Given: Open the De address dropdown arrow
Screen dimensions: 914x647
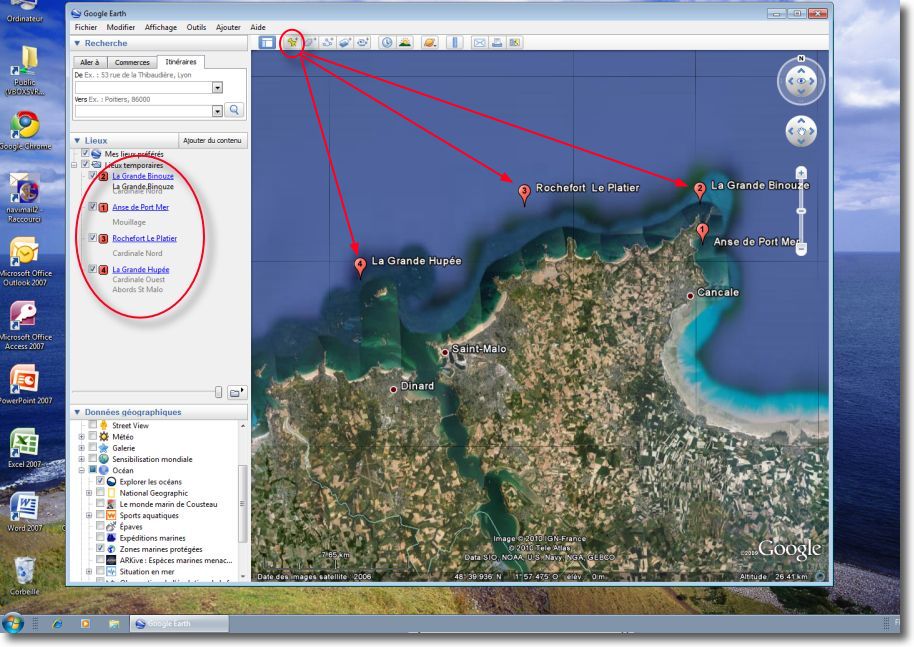Looking at the screenshot, I should [217, 87].
